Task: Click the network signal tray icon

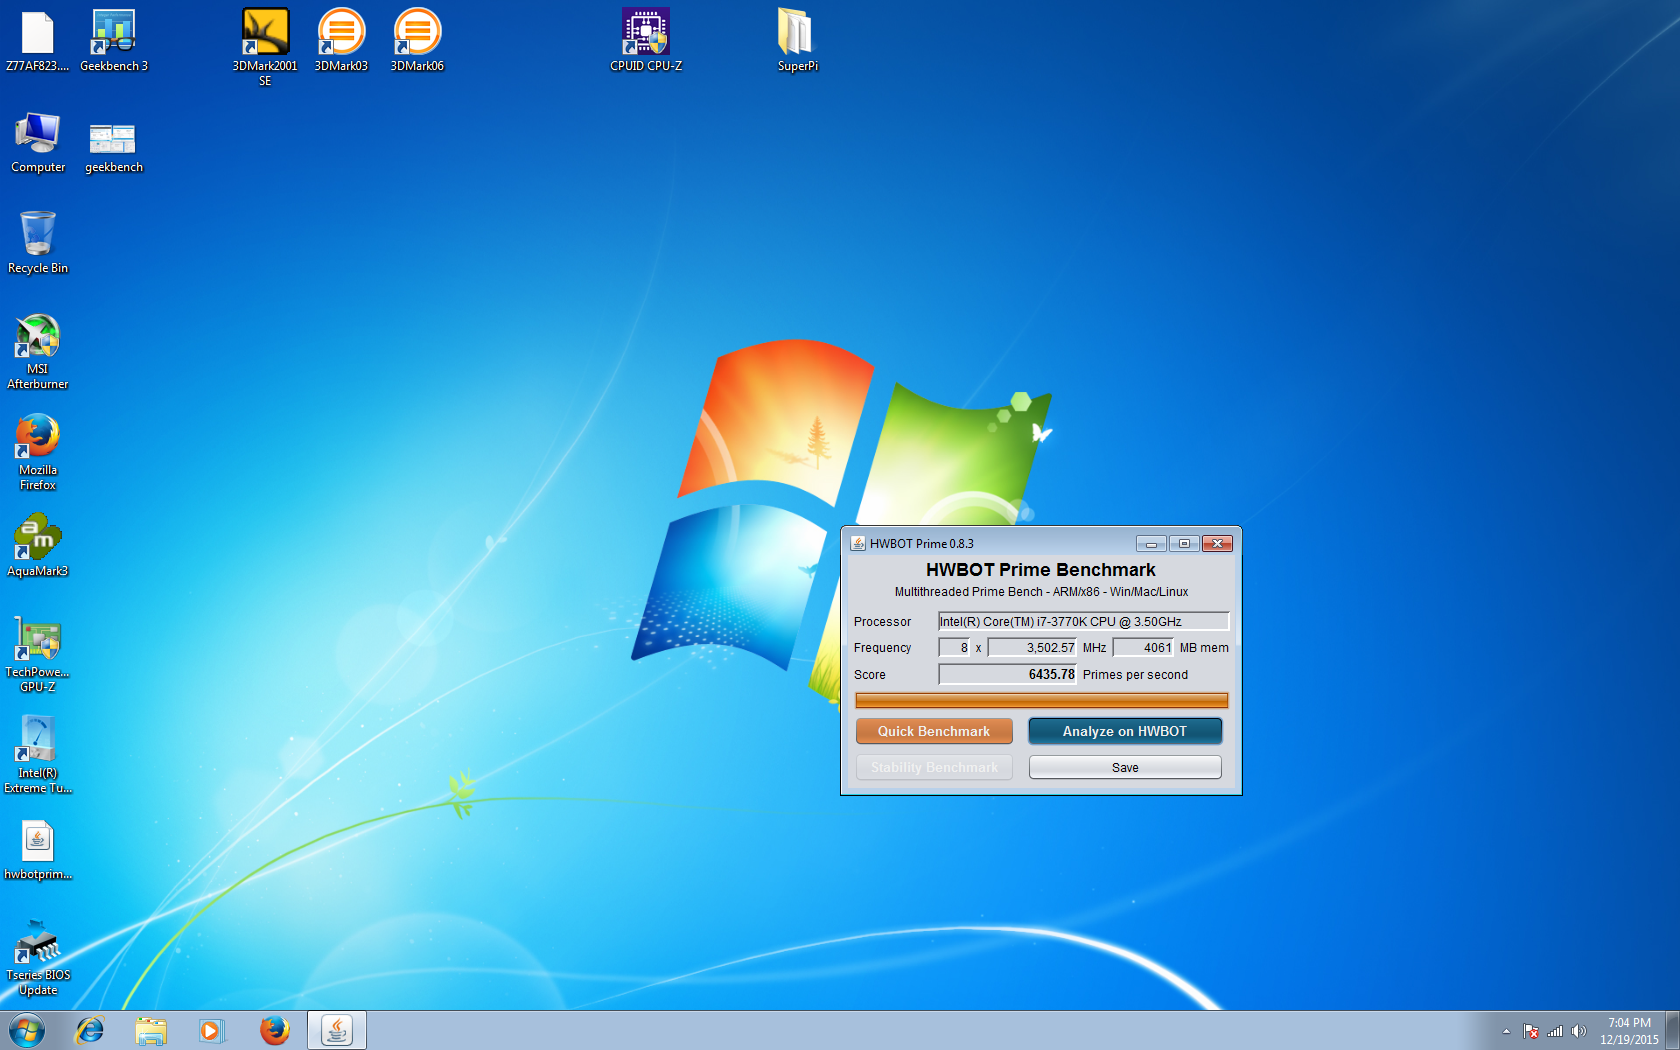Action: pyautogui.click(x=1555, y=1031)
